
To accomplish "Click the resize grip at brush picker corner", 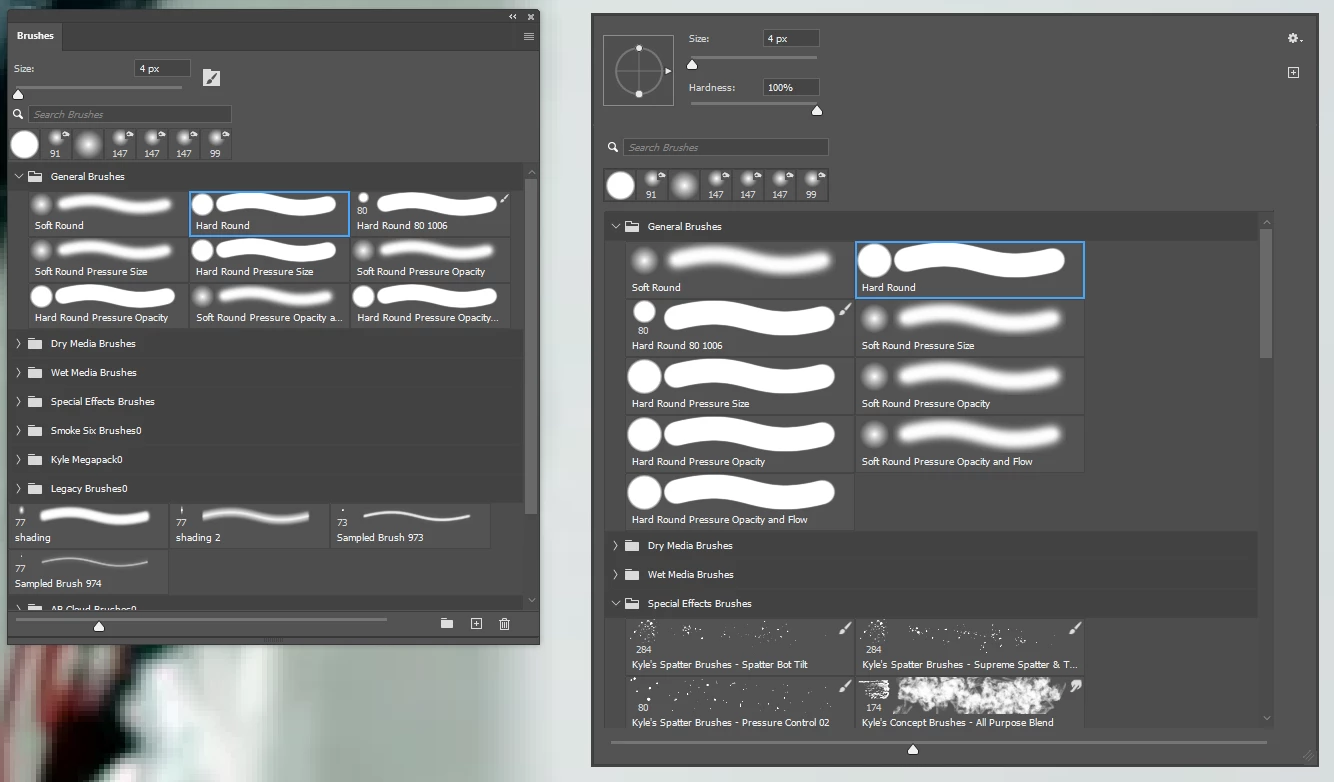I will pyautogui.click(x=1307, y=755).
